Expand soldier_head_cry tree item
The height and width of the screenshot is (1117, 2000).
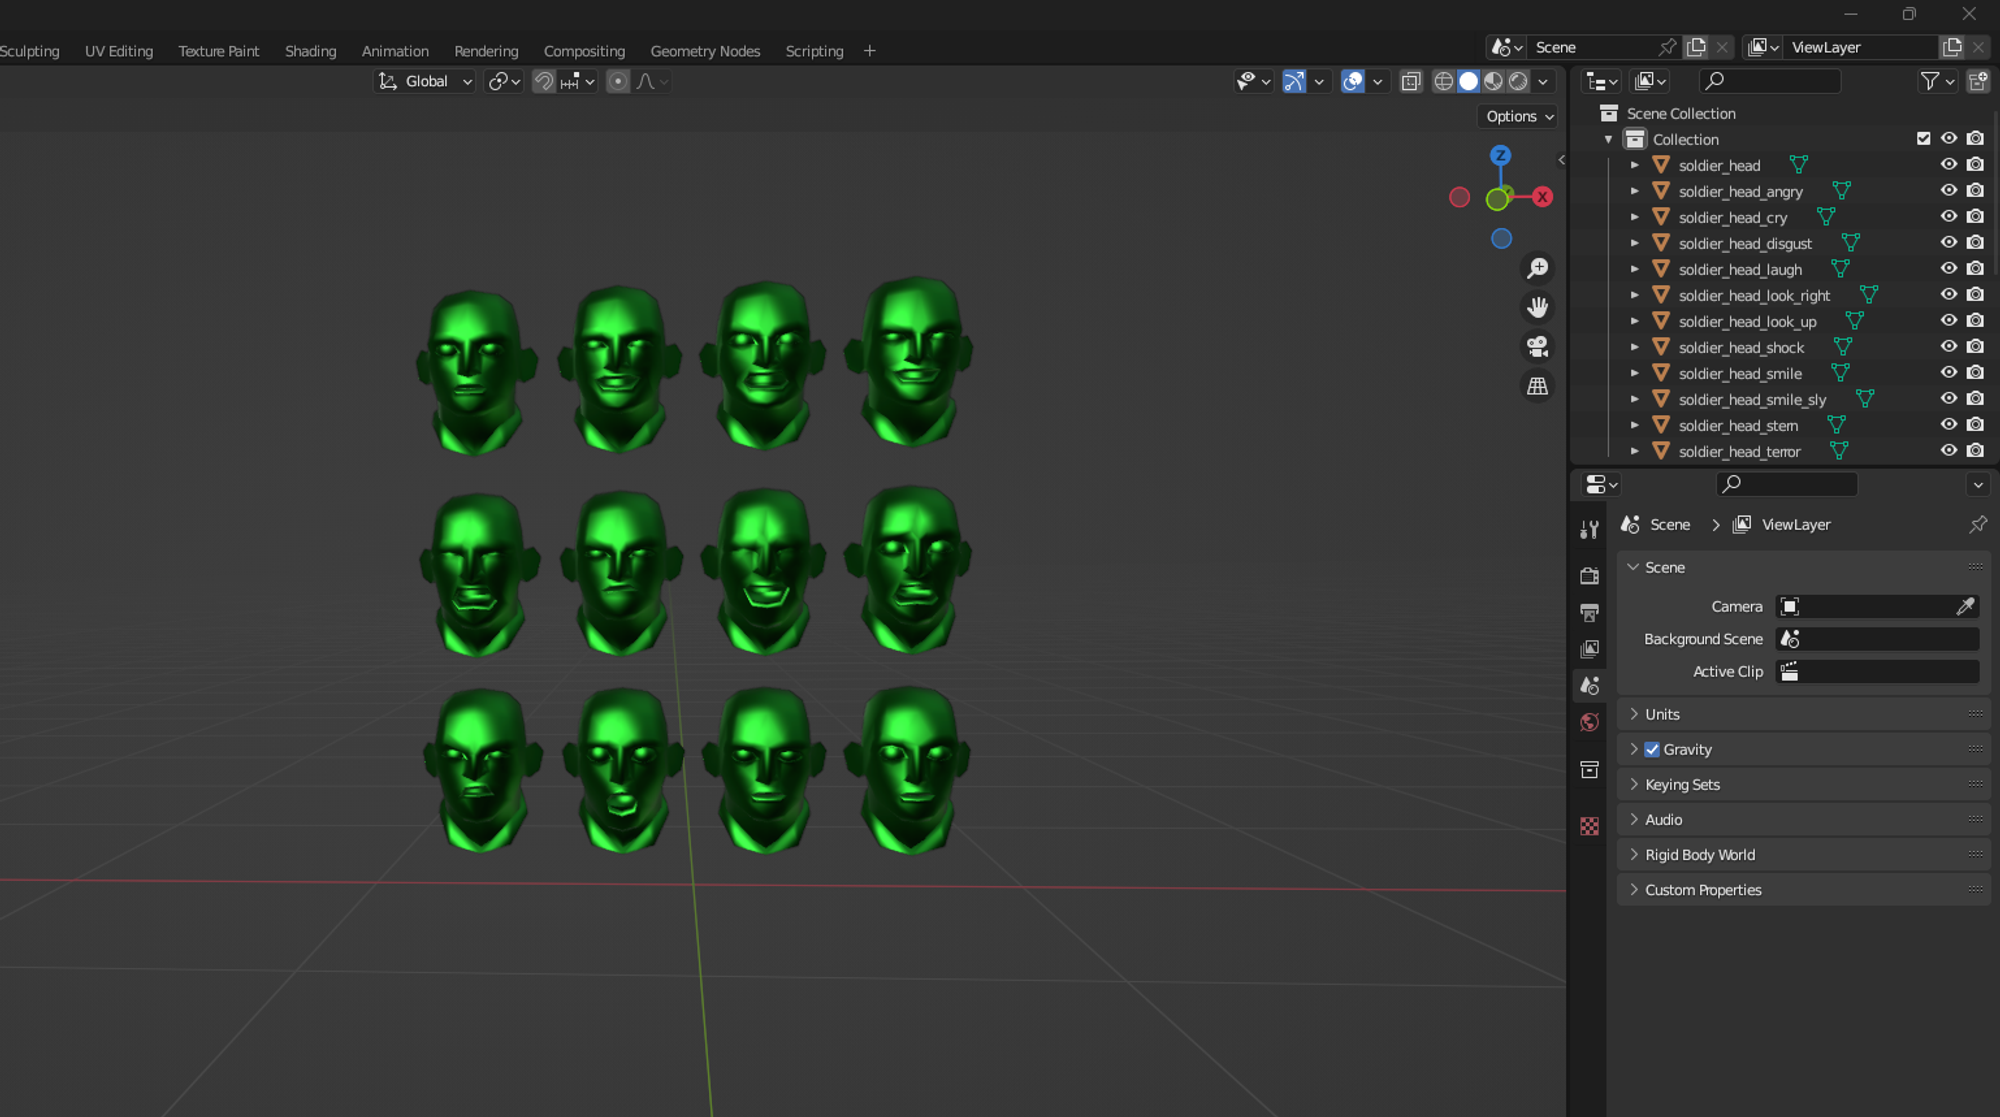(x=1634, y=217)
